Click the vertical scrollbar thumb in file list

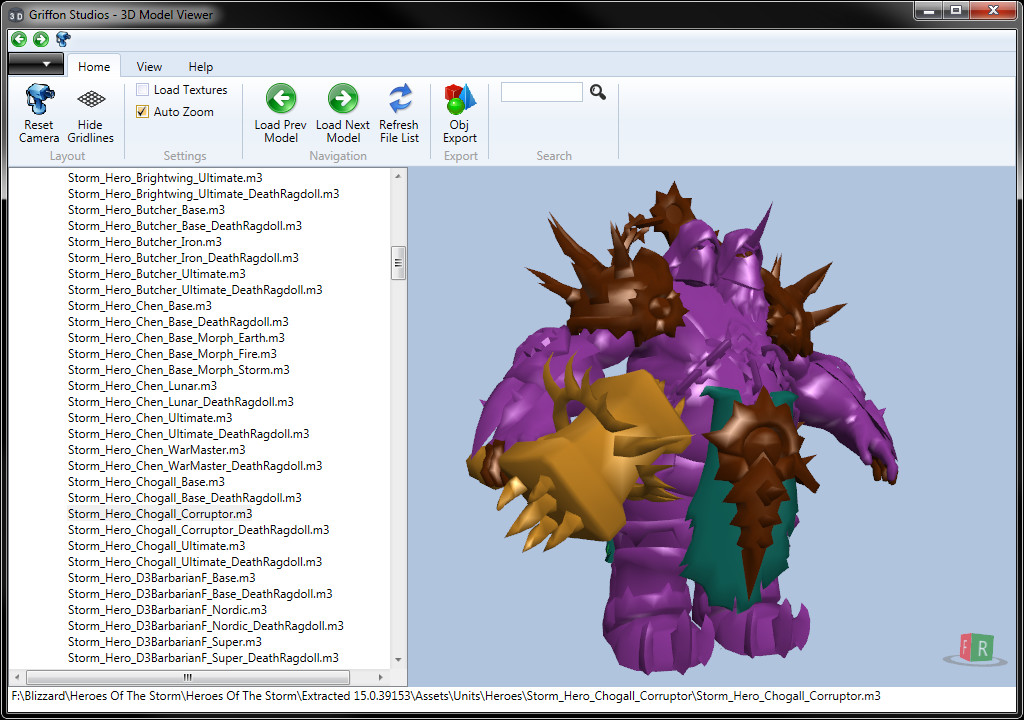tap(398, 263)
